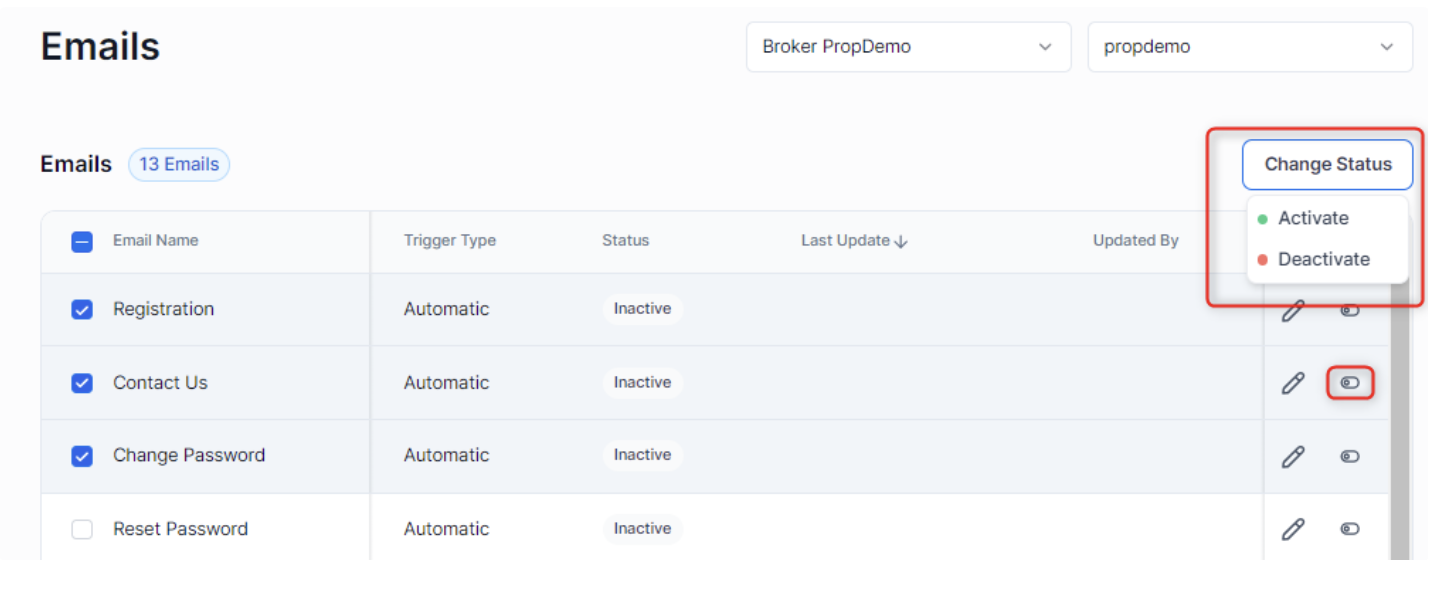The image size is (1450, 616).
Task: Choose Deactivate from status menu
Action: 1323,259
